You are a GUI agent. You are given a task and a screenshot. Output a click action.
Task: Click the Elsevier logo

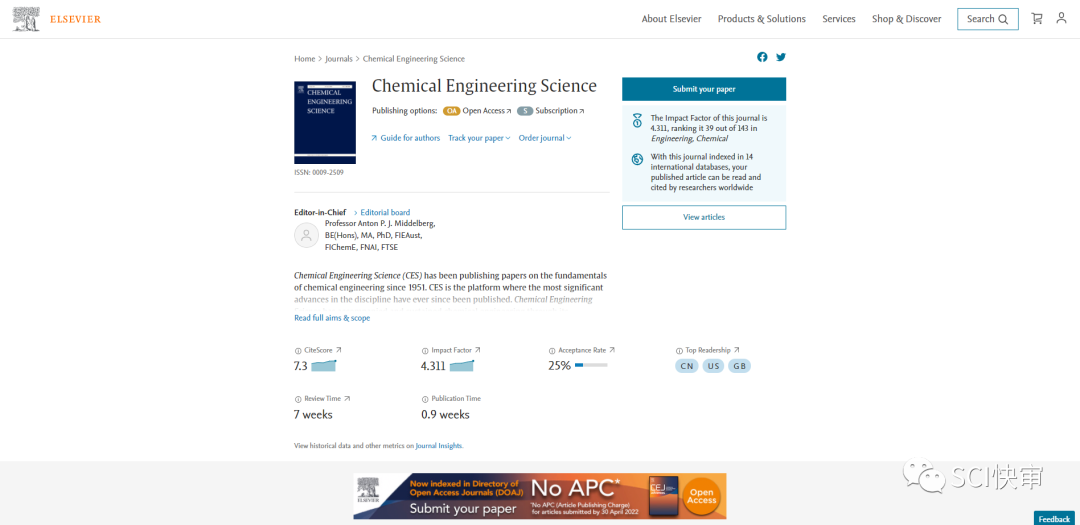click(56, 18)
